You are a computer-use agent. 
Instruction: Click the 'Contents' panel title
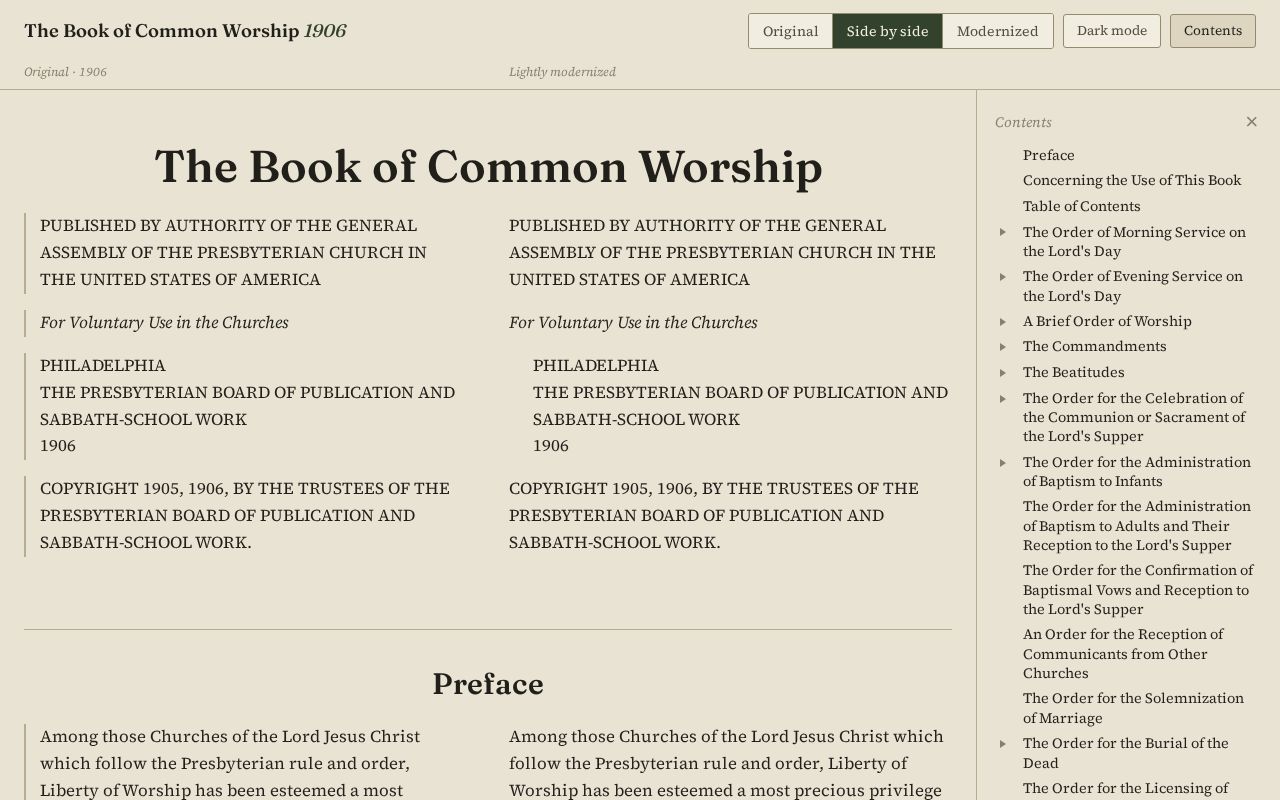(x=1023, y=122)
